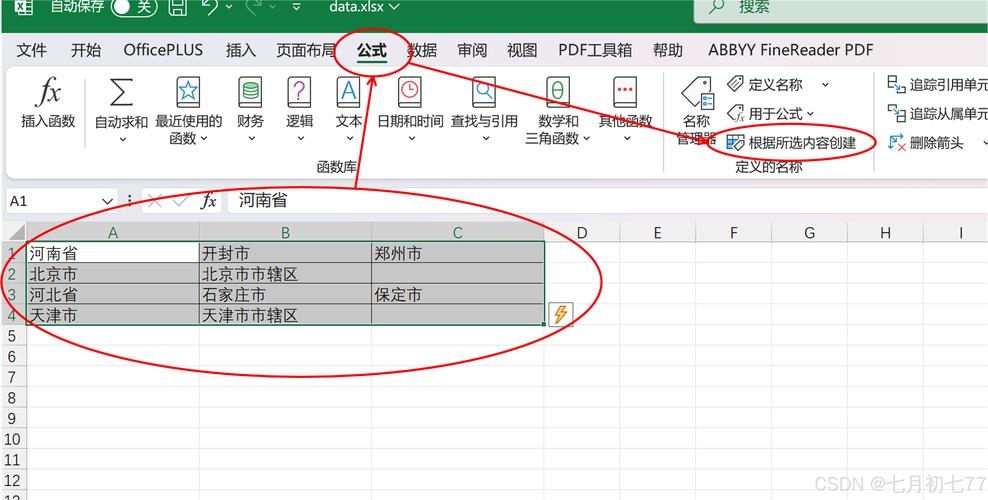Select cell containing 石家庄市

285,294
